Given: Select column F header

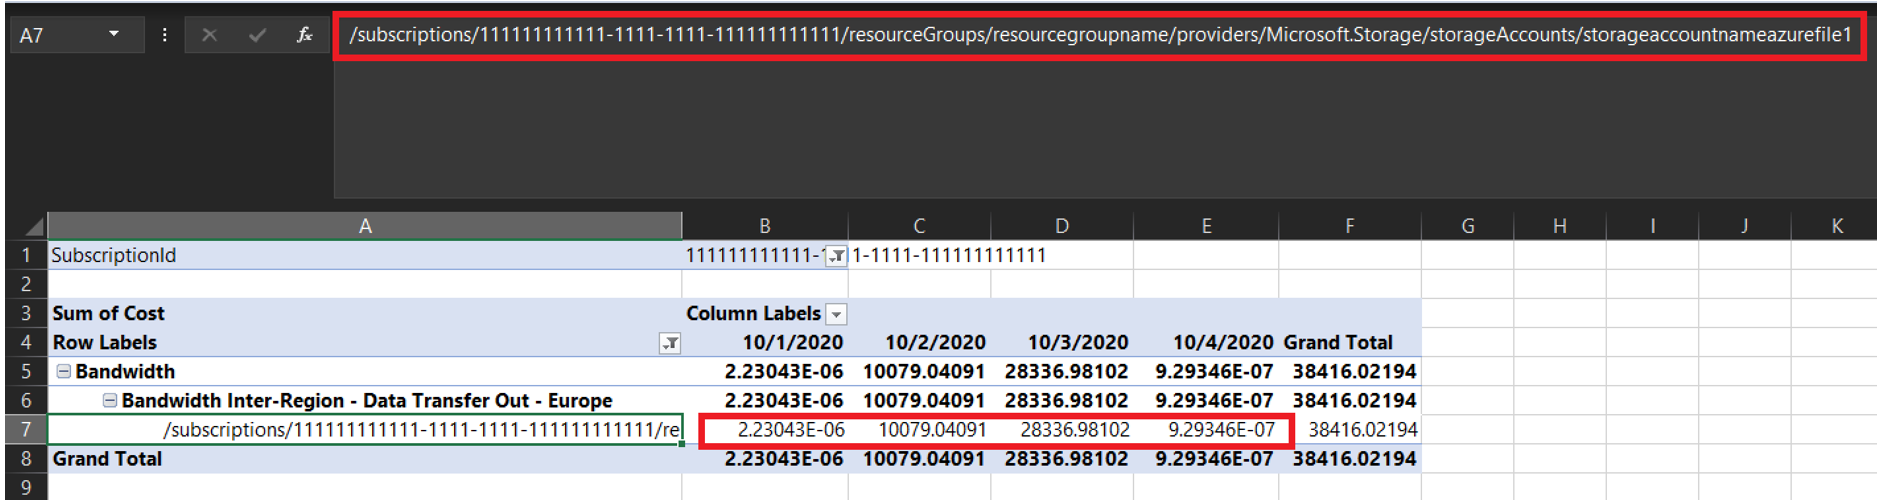Looking at the screenshot, I should 1350,226.
